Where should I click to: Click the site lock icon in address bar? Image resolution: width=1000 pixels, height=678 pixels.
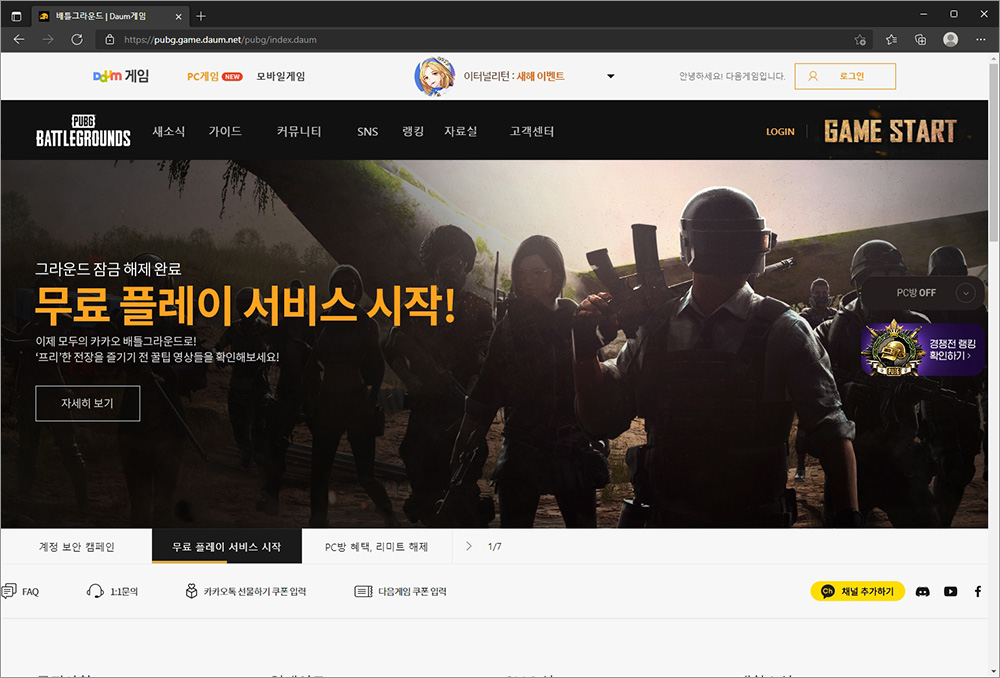(110, 40)
